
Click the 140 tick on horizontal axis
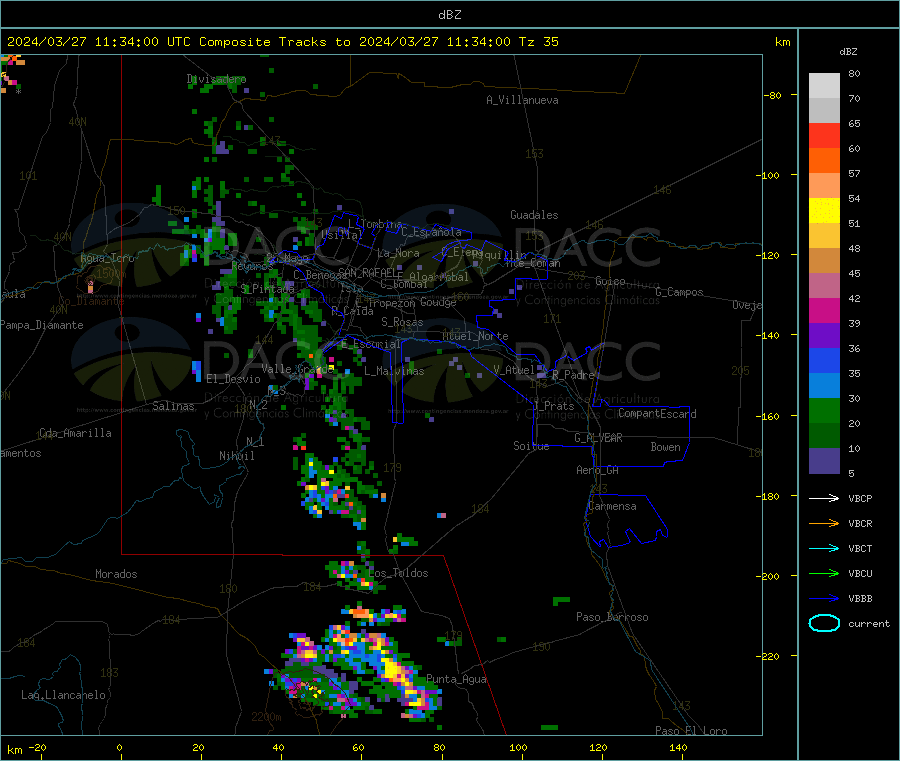click(678, 747)
